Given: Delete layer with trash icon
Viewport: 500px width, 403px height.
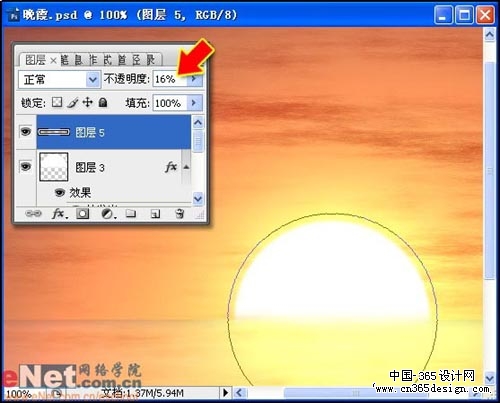Looking at the screenshot, I should point(180,213).
